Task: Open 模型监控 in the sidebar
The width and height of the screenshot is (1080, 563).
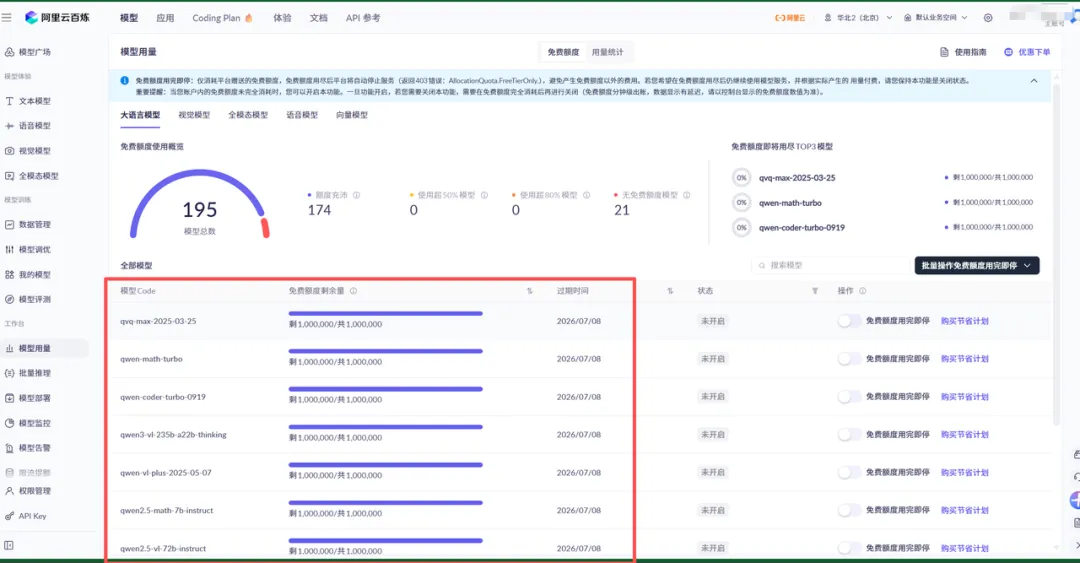Action: (28, 422)
